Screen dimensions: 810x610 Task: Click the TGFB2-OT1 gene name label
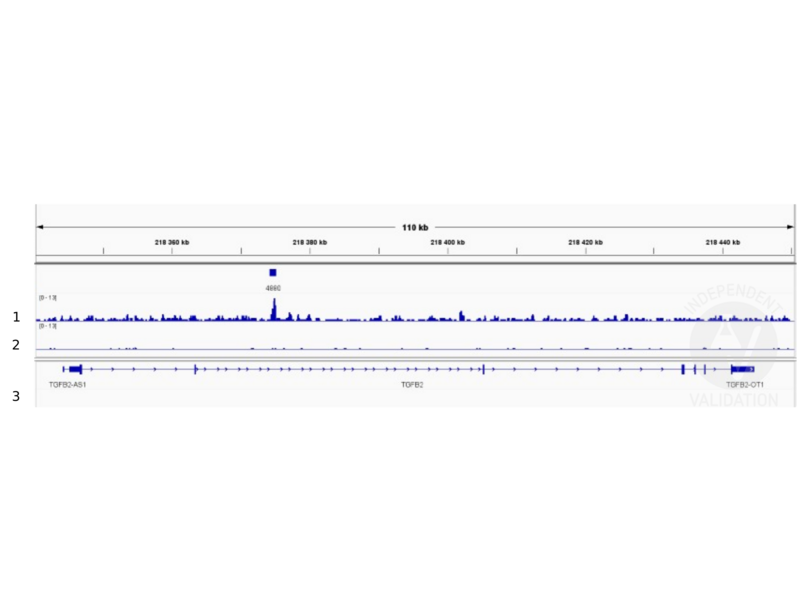pos(745,384)
